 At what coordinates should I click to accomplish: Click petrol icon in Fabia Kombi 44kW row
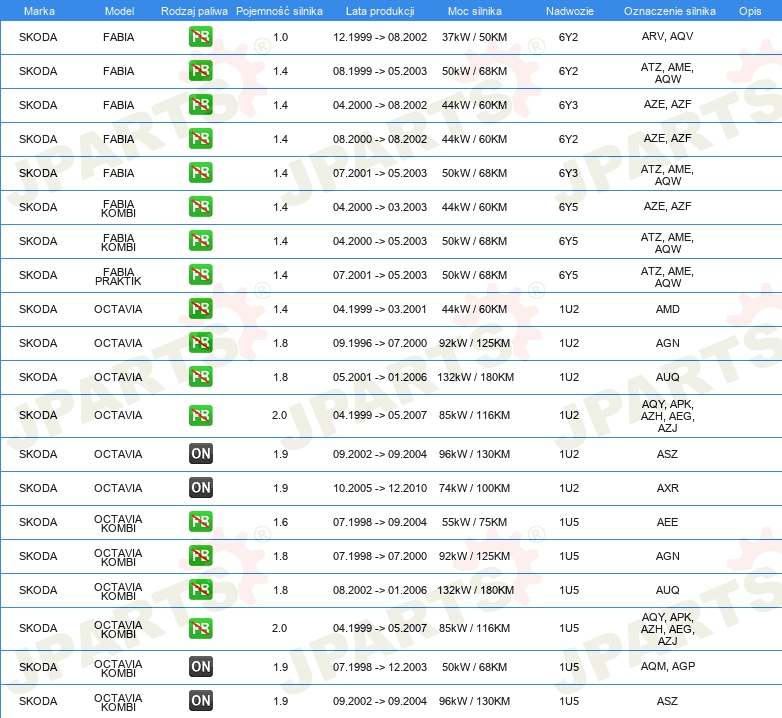[x=200, y=206]
